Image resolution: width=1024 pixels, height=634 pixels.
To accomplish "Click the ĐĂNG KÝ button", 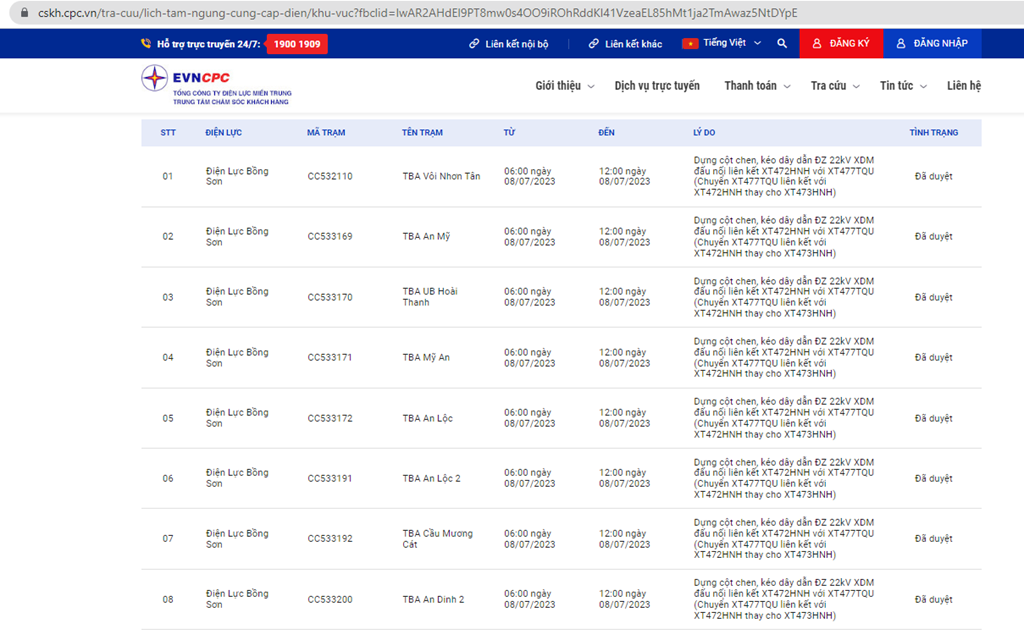I will (841, 44).
